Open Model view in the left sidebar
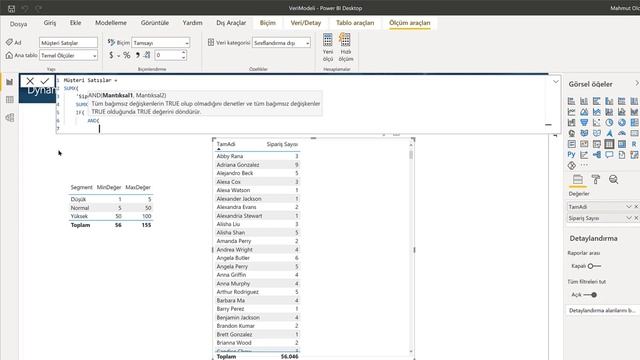The height and width of the screenshot is (360, 640). (10, 118)
